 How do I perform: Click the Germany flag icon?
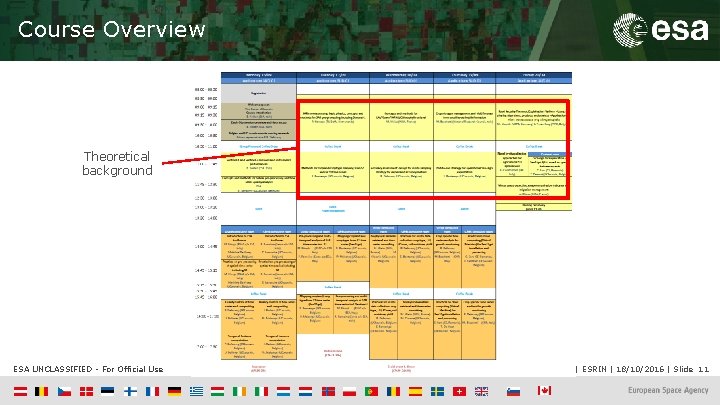pos(174,391)
